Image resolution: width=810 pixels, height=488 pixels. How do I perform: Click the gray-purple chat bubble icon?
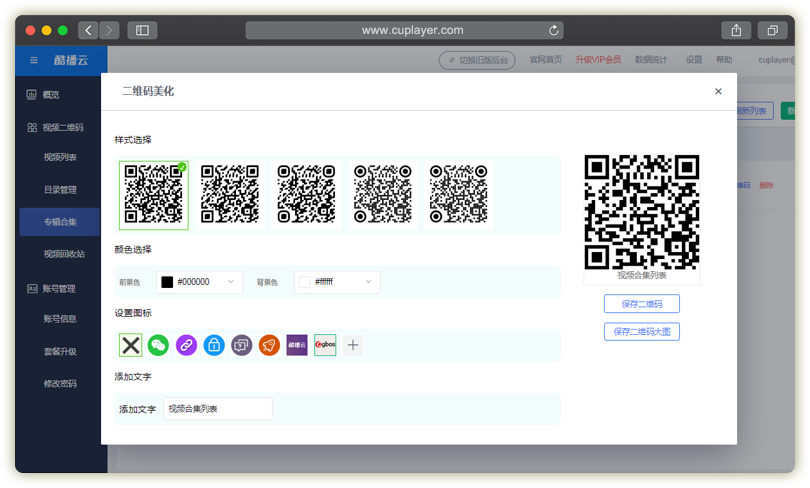241,345
